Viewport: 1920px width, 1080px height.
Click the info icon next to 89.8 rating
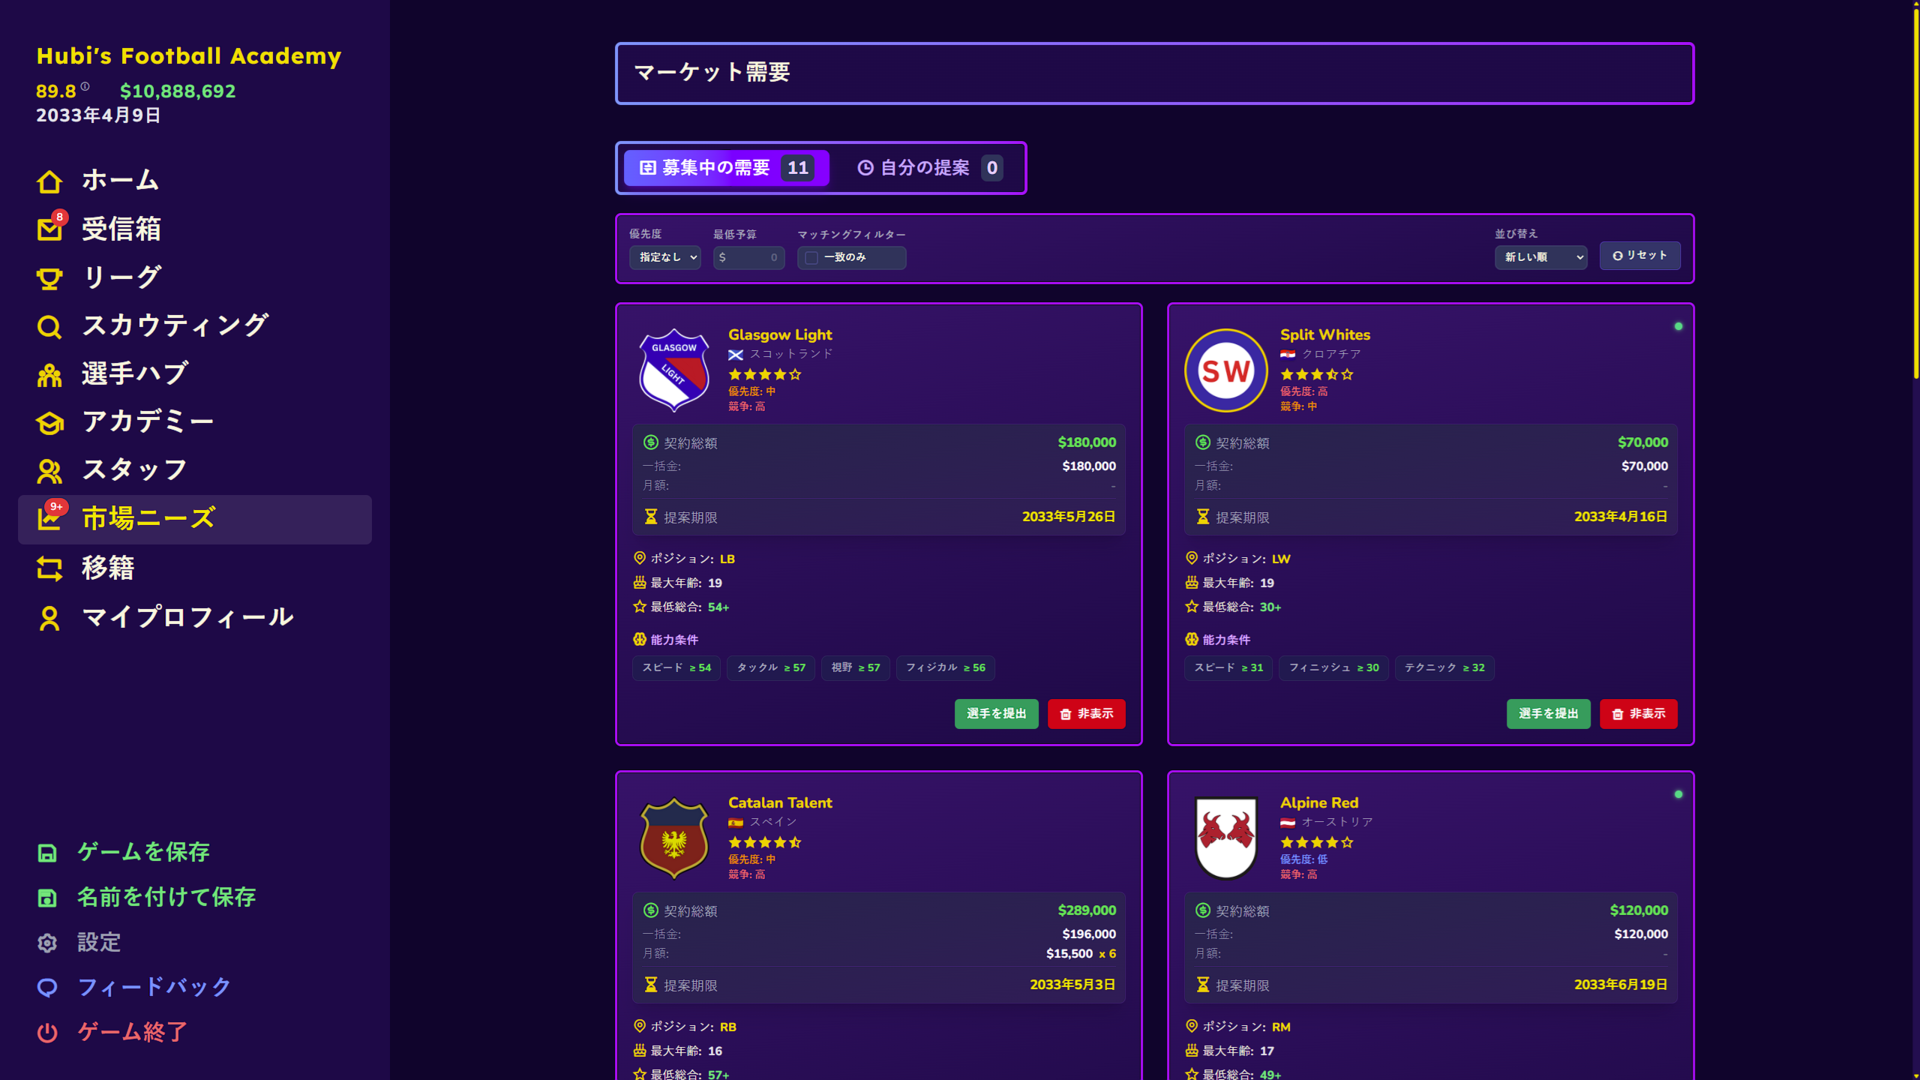[85, 87]
